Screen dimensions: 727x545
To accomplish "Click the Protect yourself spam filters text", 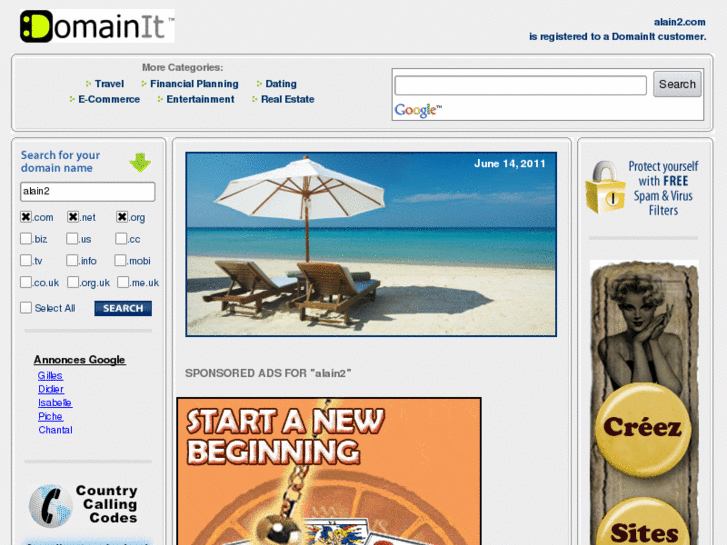I will (663, 188).
